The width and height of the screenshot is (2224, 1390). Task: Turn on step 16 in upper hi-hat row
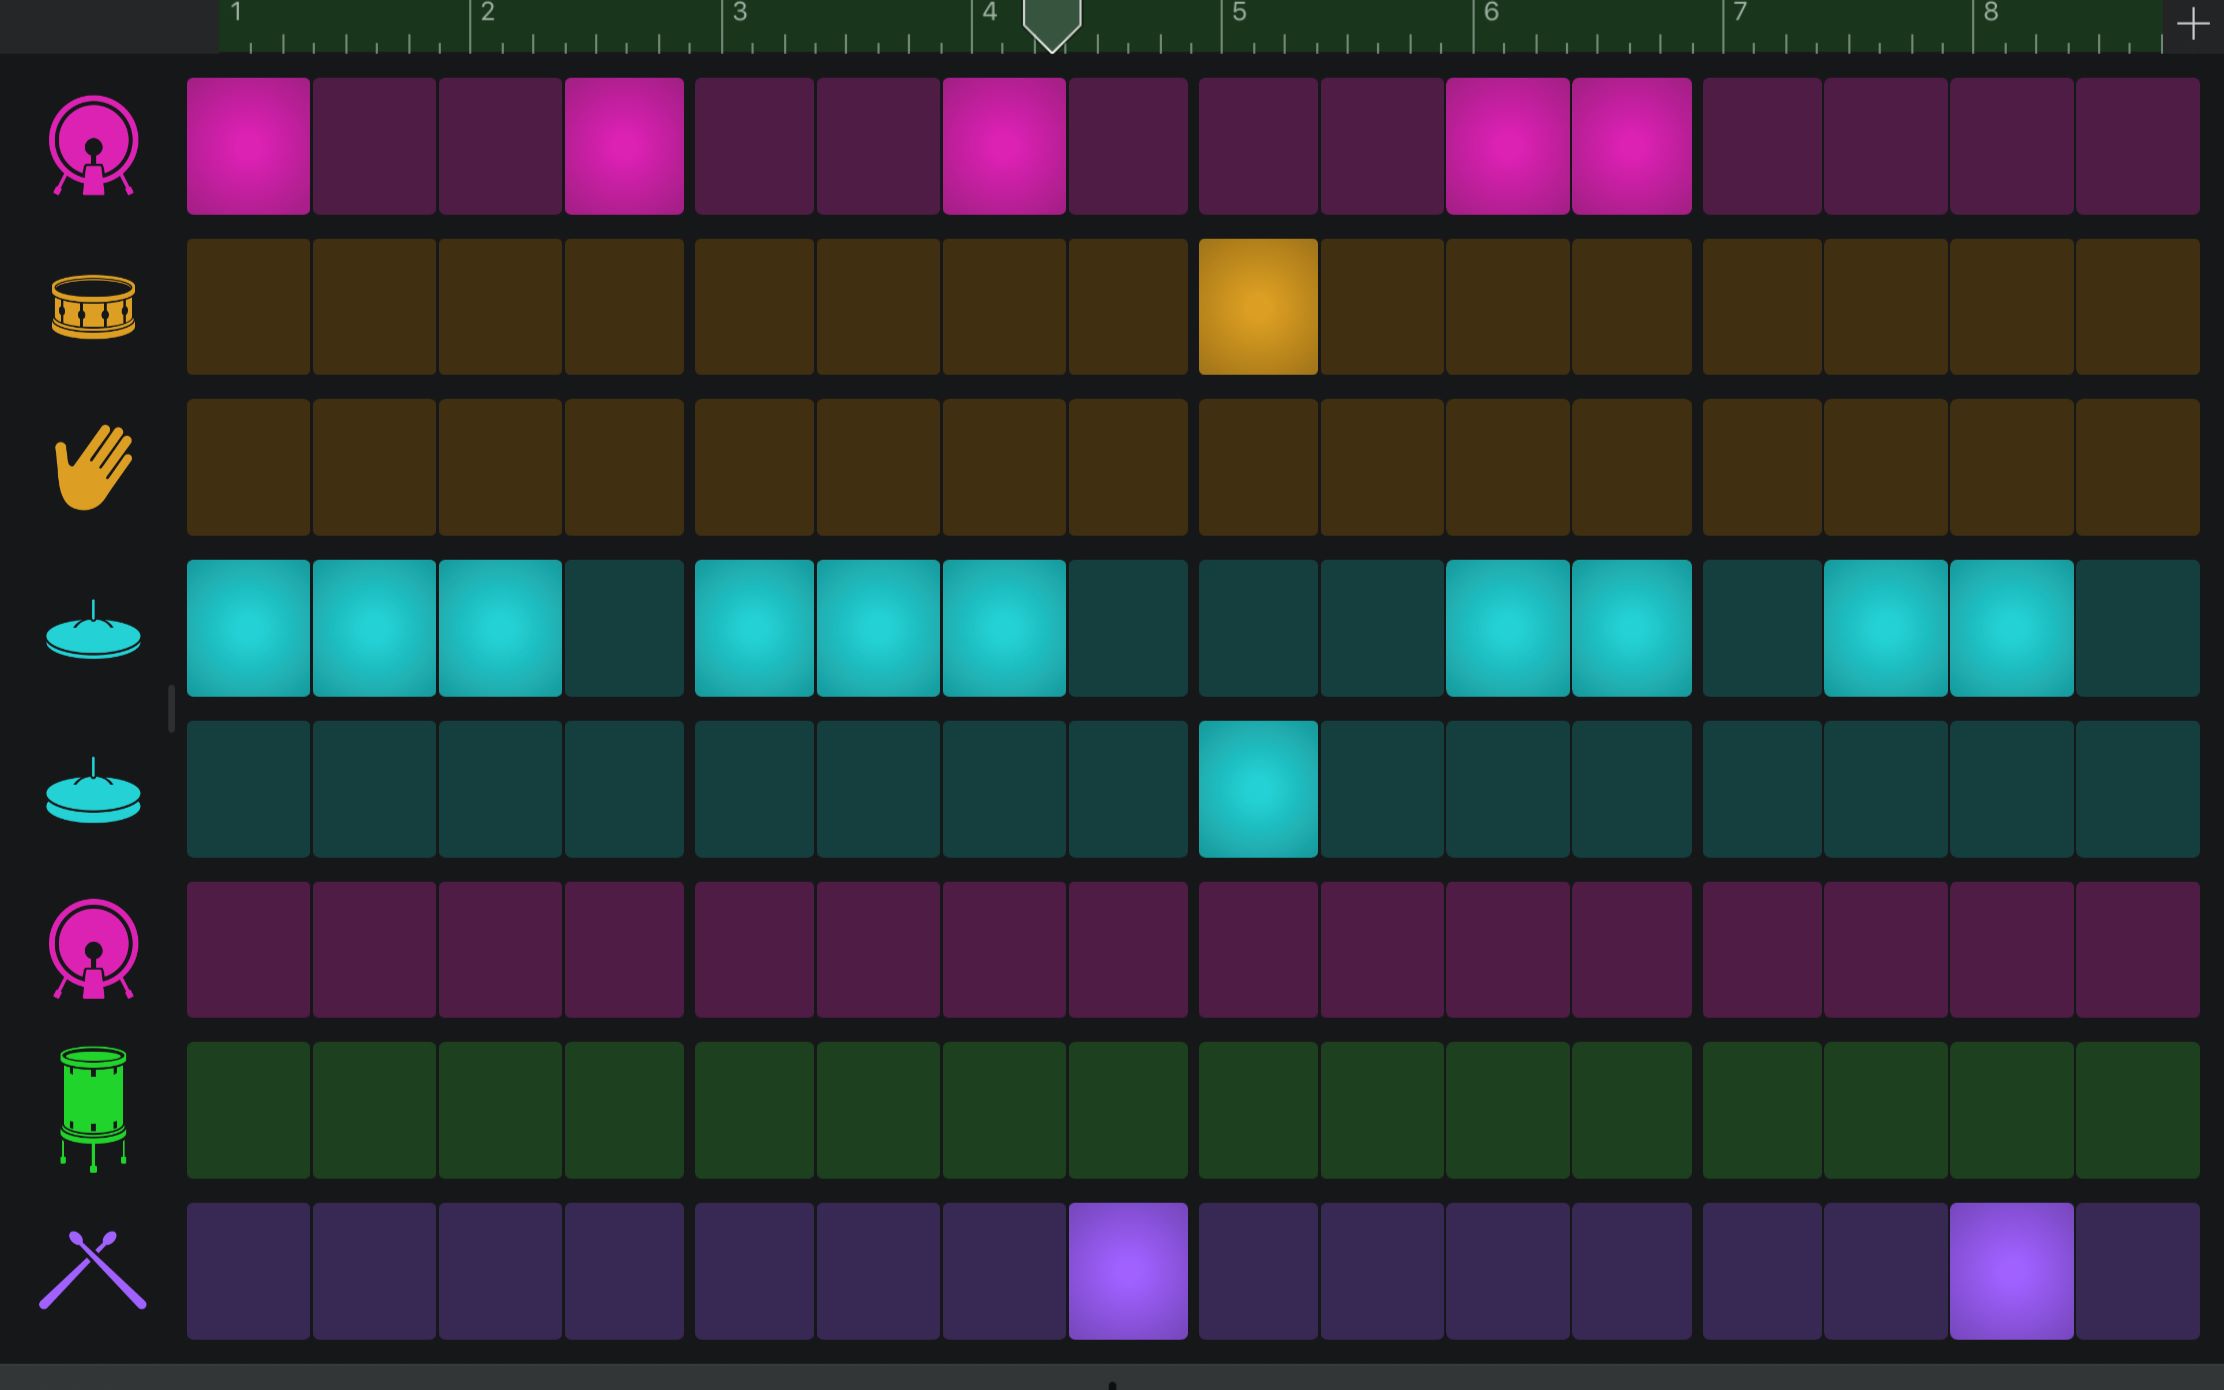click(x=2138, y=628)
